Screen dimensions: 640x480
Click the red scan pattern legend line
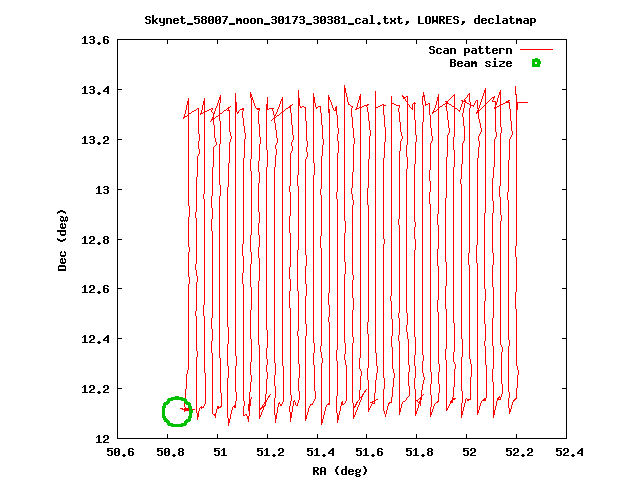point(536,50)
